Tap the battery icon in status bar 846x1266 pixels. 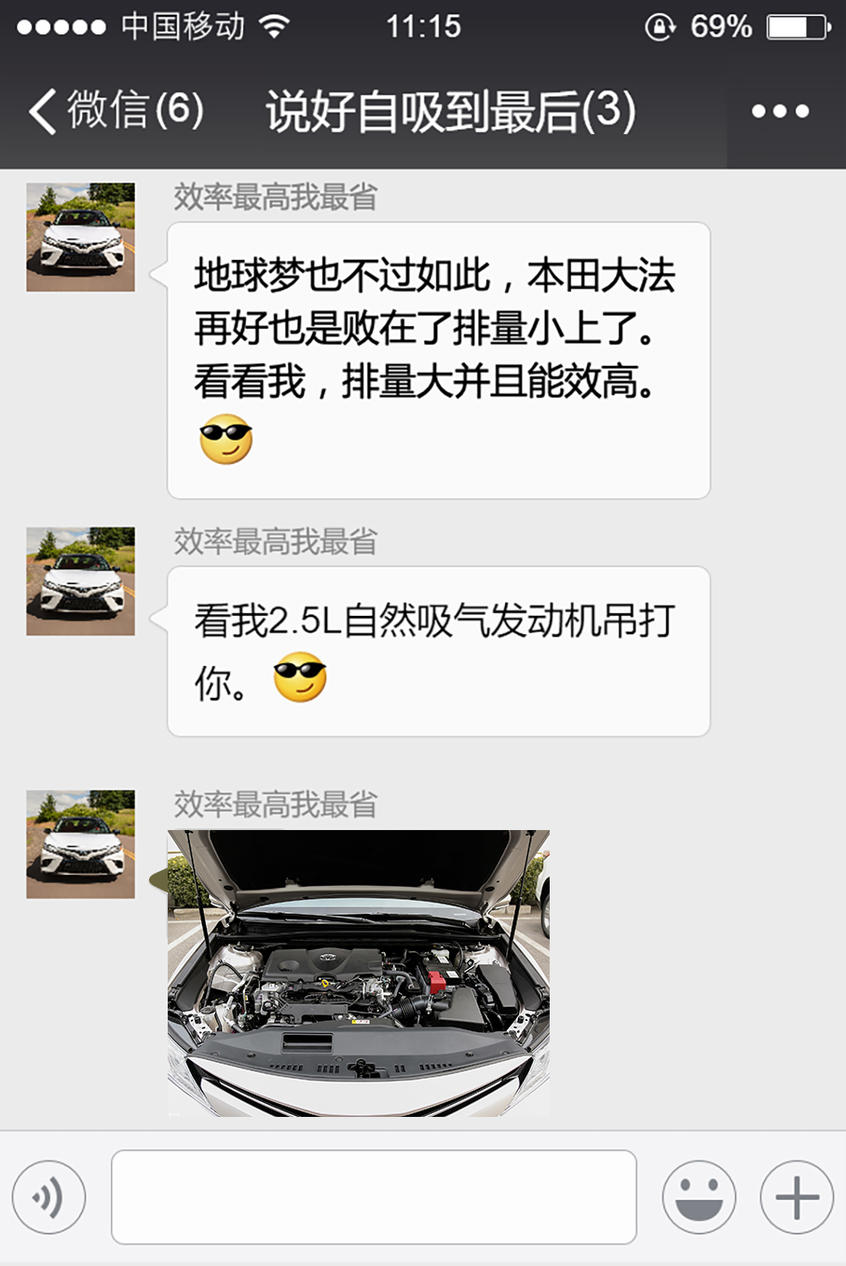(x=797, y=26)
